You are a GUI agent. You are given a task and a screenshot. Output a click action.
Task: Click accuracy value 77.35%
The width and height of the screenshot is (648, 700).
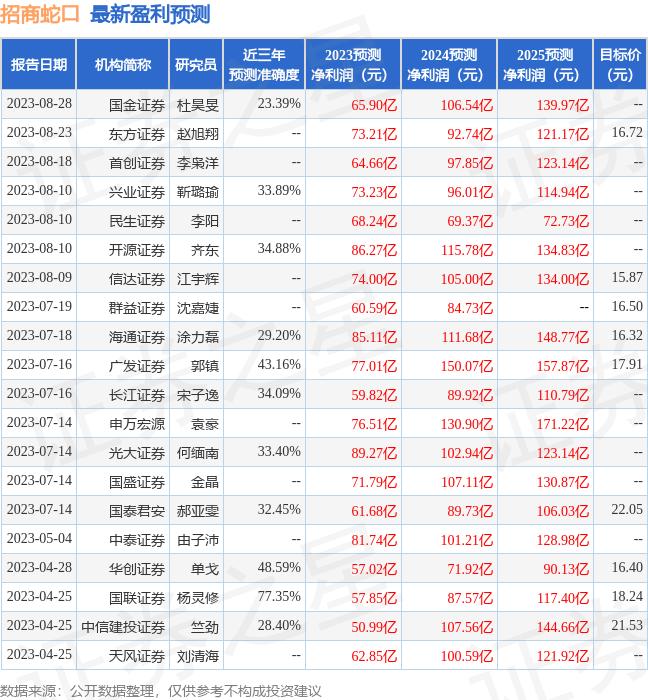tap(279, 596)
